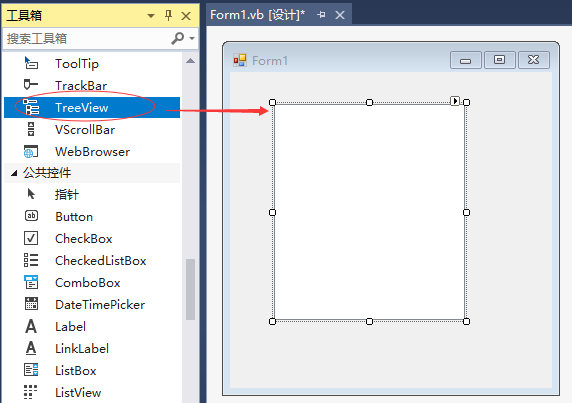Collapse the 公共控件 group
572x403 pixels.
14,173
